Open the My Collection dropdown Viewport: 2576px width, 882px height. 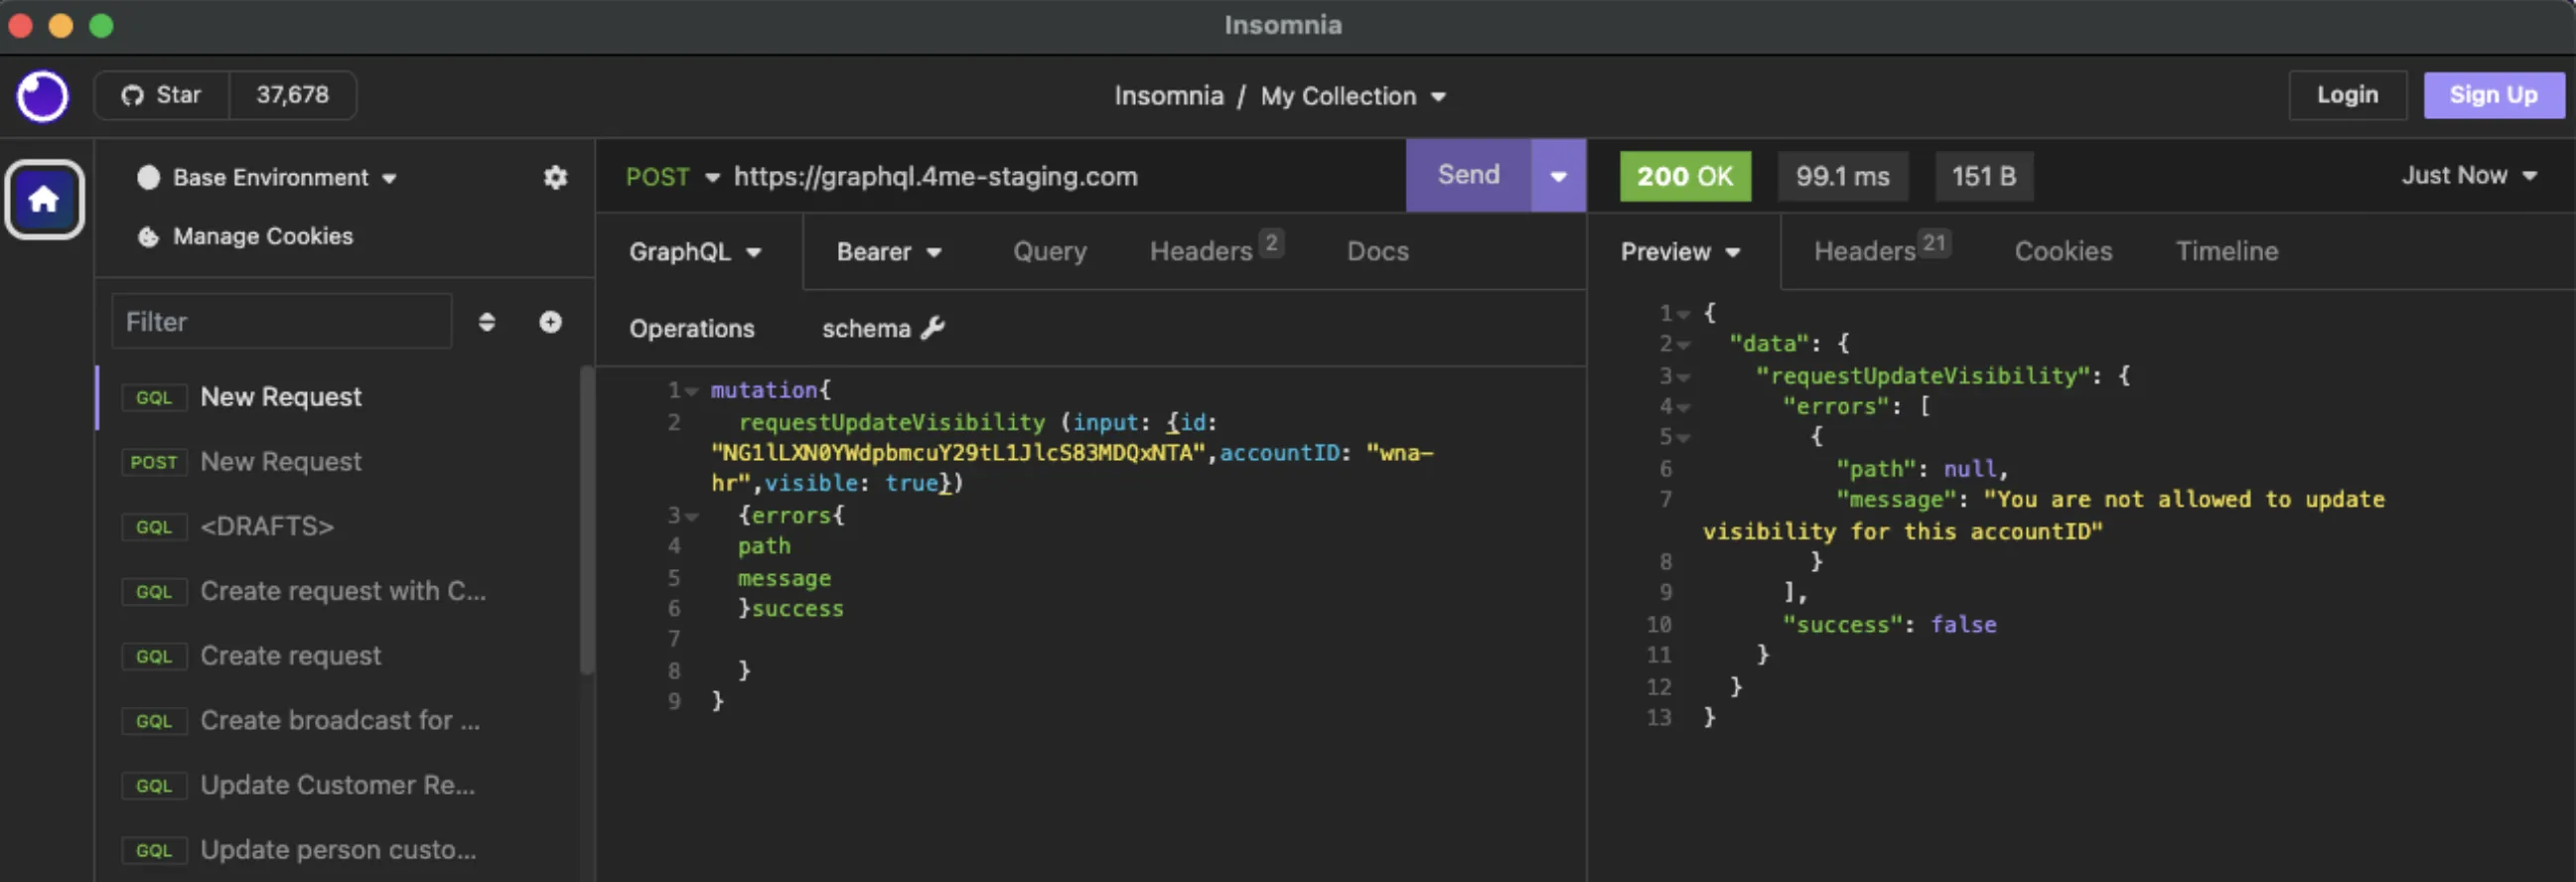pos(1353,96)
